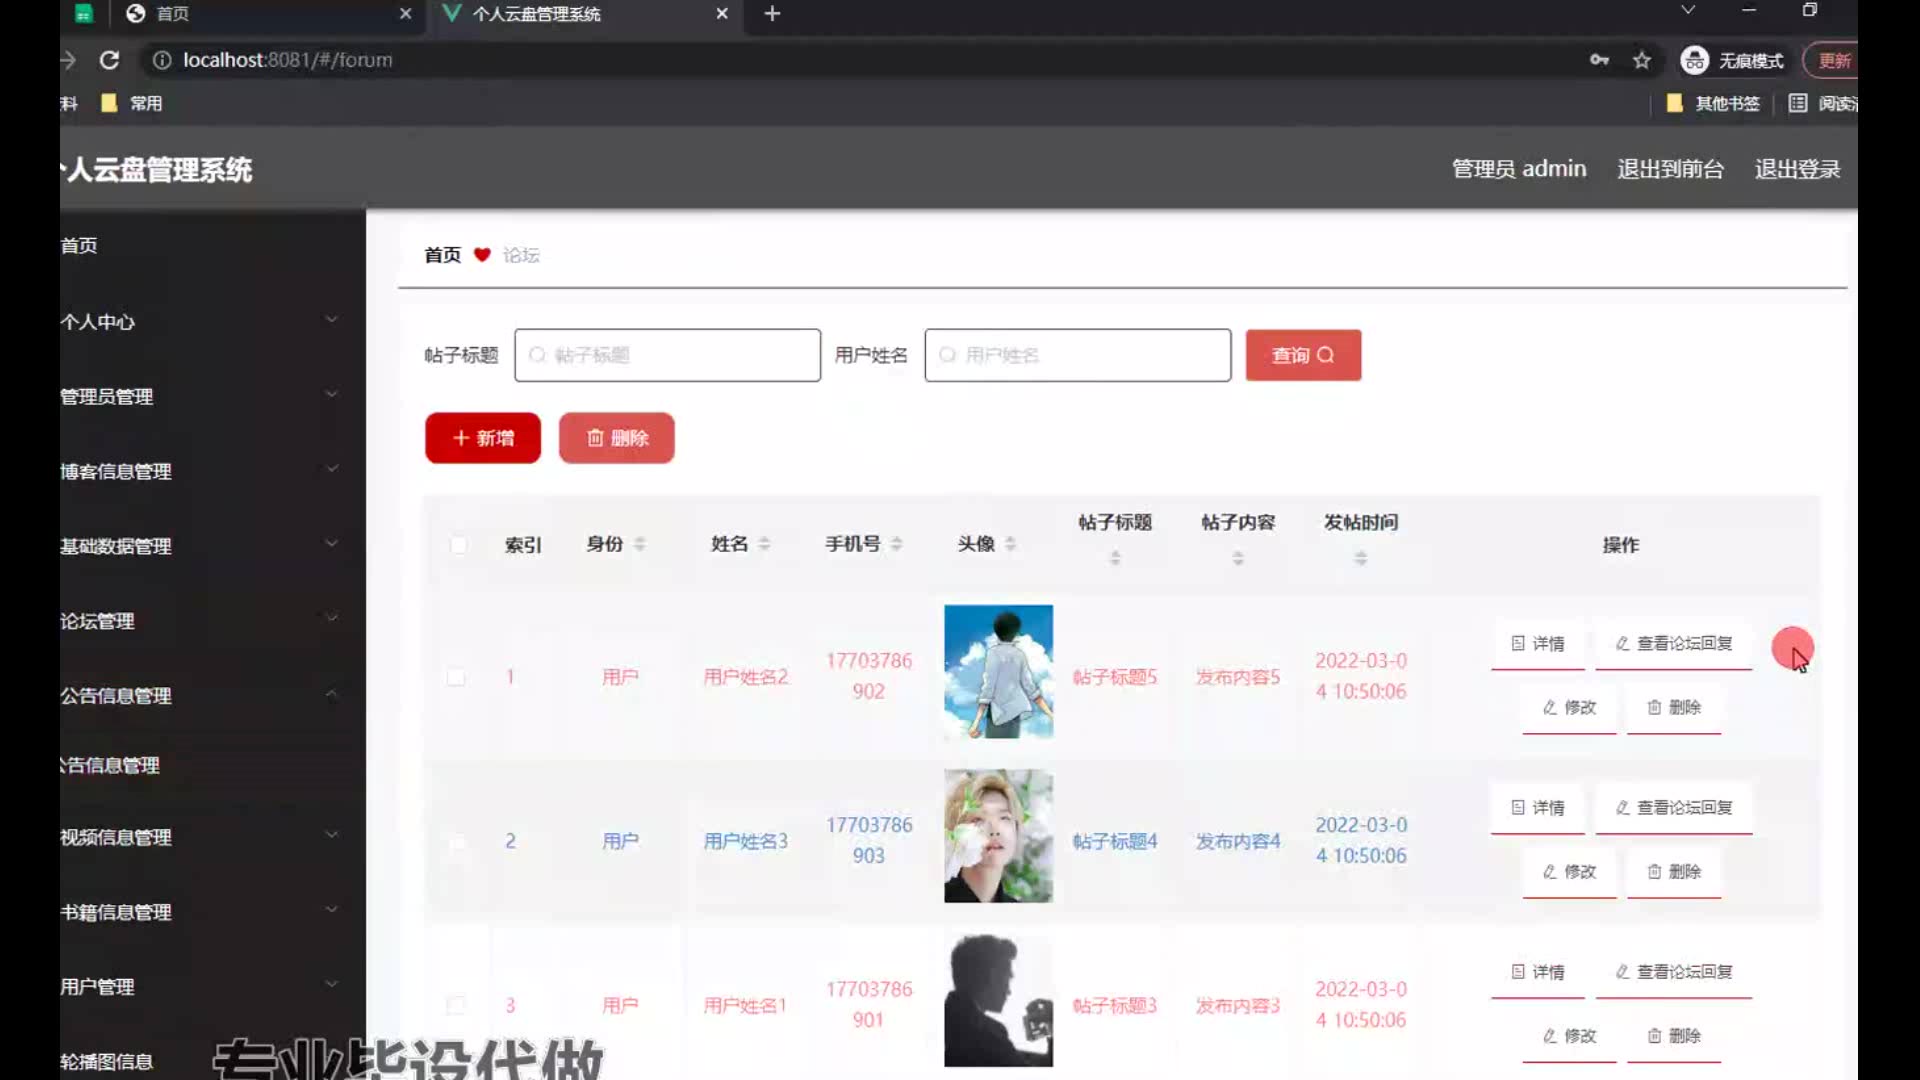Click the 帖子标题 search input field

coord(668,355)
